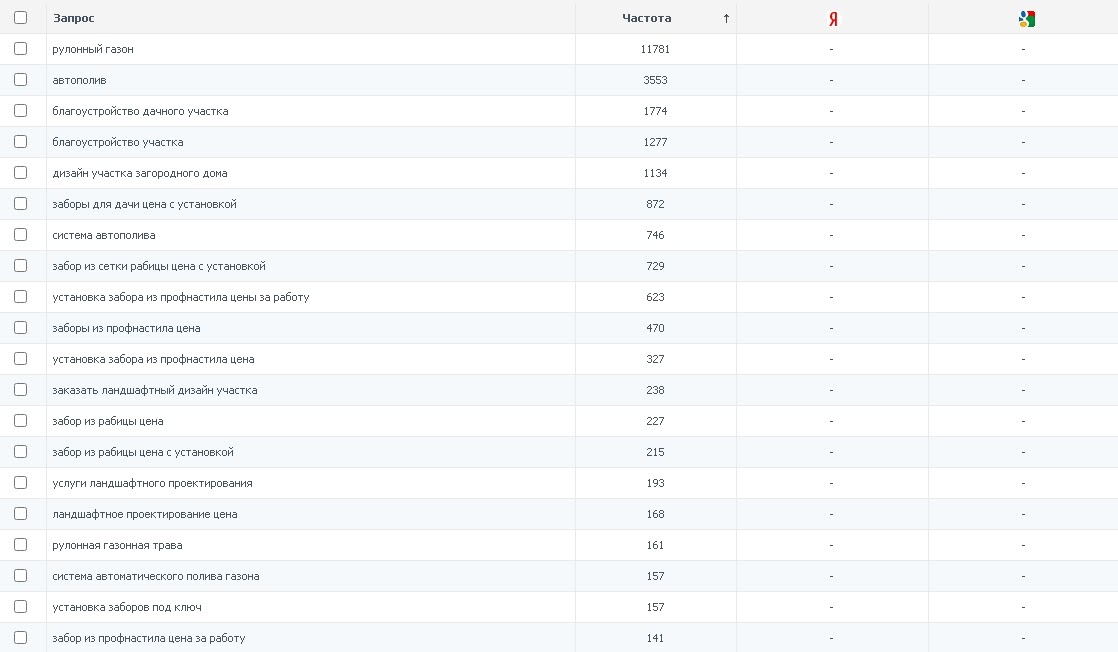This screenshot has height=652, width=1118.
Task: Check the box for рулонный газон
Action: point(21,48)
